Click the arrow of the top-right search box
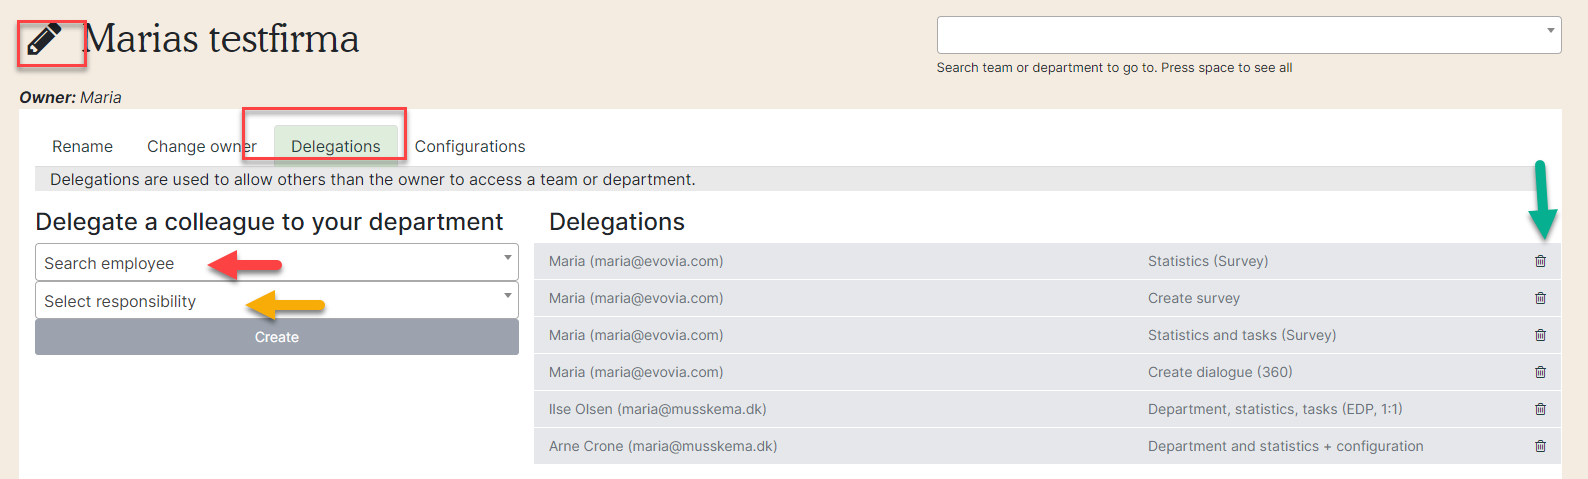 pyautogui.click(x=1550, y=31)
